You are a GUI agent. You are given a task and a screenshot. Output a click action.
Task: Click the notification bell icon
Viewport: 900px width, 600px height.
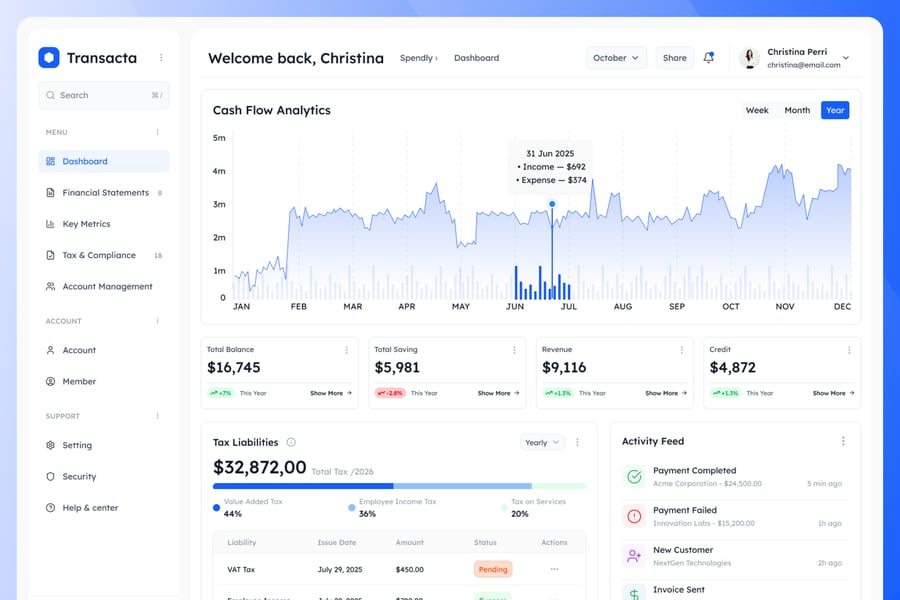pos(709,58)
